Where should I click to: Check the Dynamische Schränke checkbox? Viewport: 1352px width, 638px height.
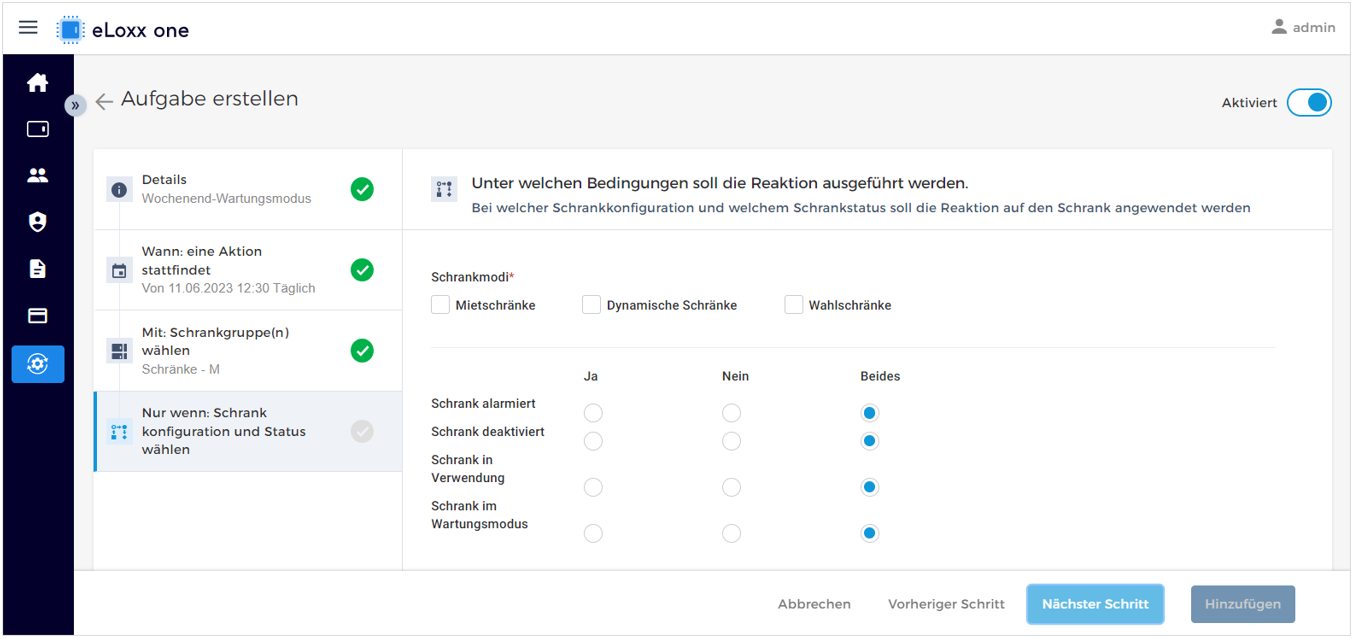tap(591, 305)
